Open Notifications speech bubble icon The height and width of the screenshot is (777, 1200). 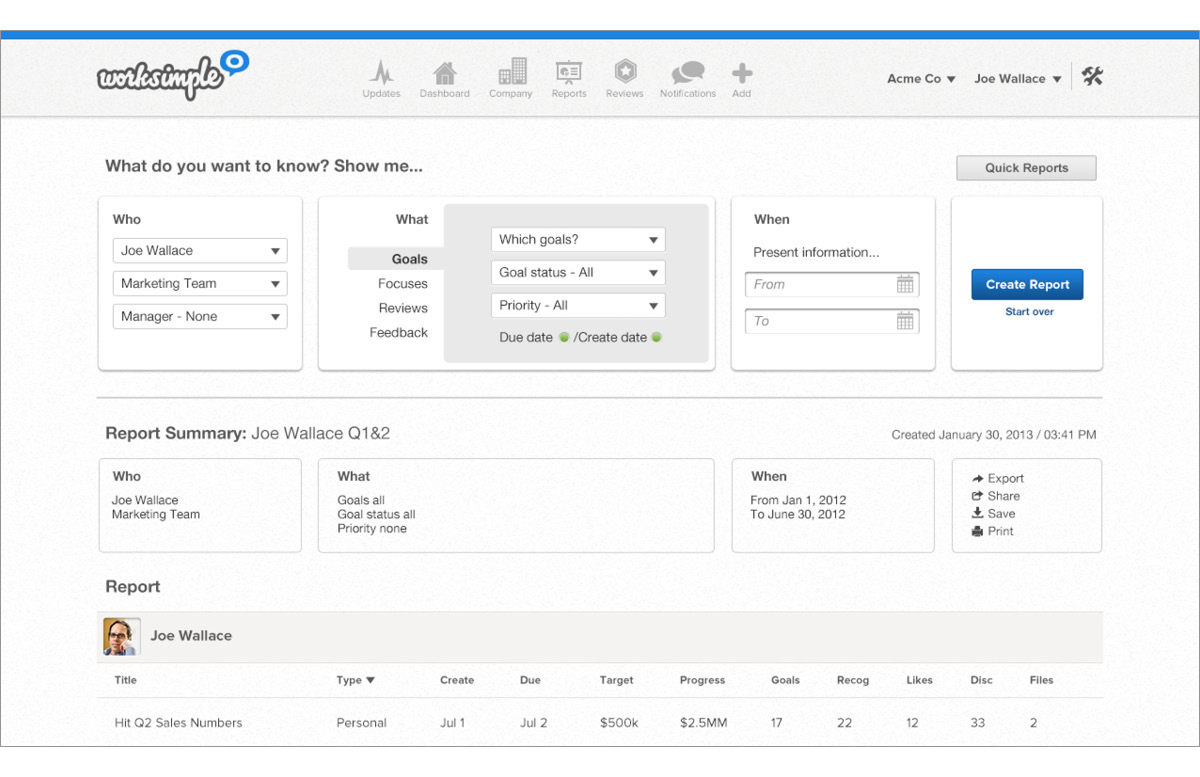pyautogui.click(x=688, y=74)
